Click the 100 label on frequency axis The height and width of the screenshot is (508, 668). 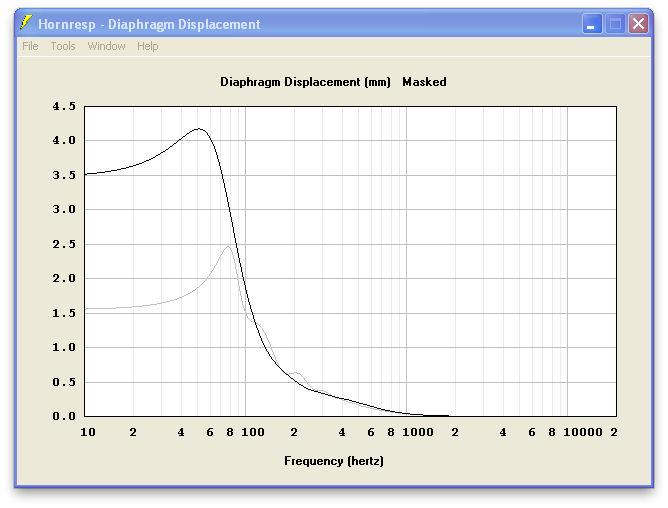click(253, 433)
